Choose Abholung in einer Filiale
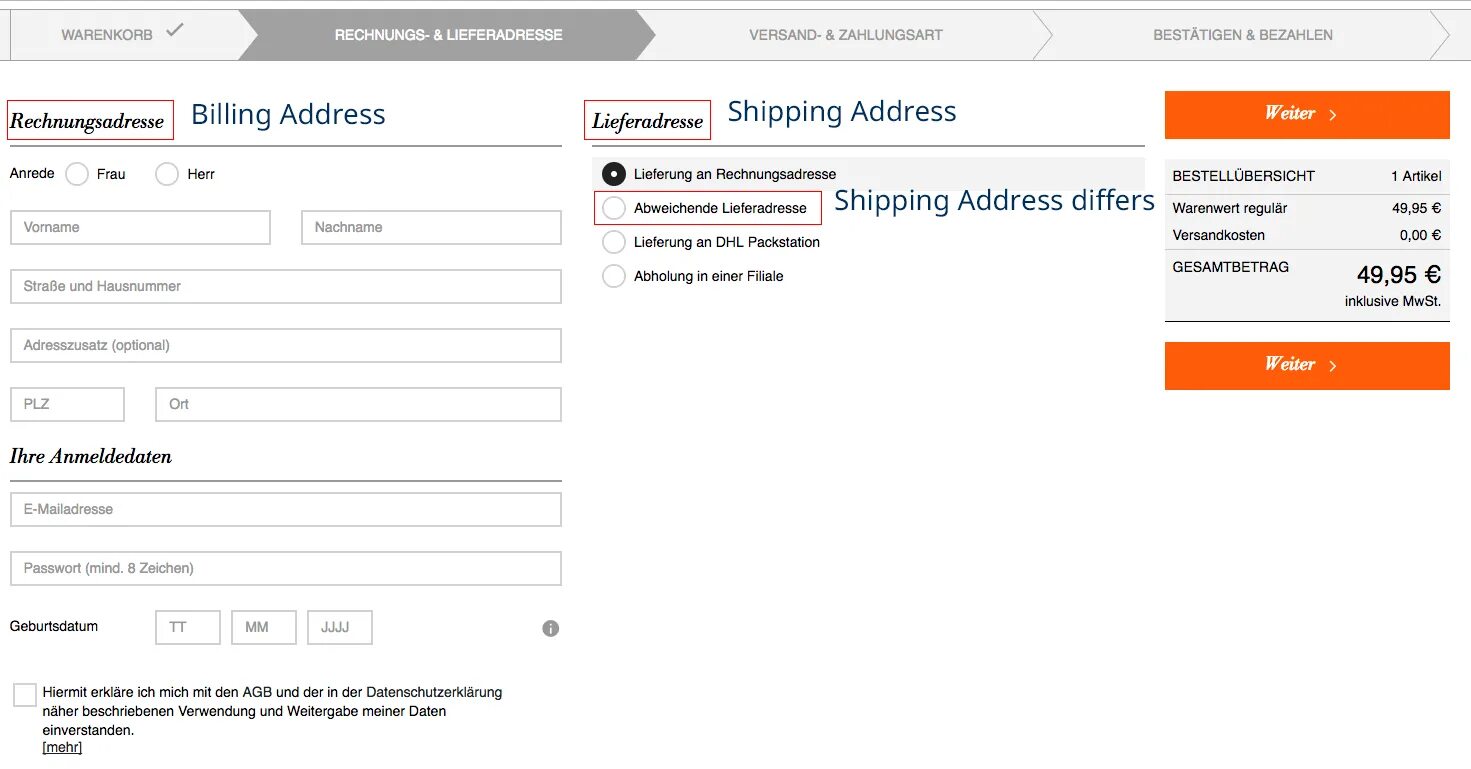This screenshot has width=1471, height=769. pos(614,276)
